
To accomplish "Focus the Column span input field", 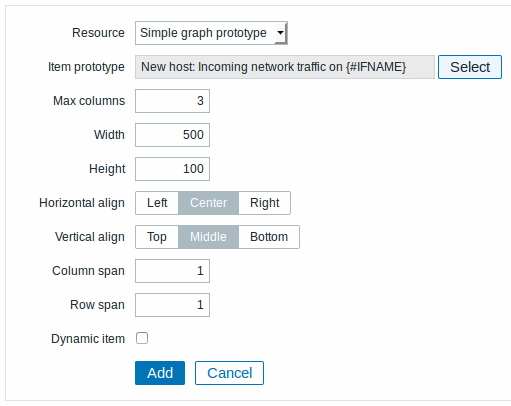I will point(172,271).
